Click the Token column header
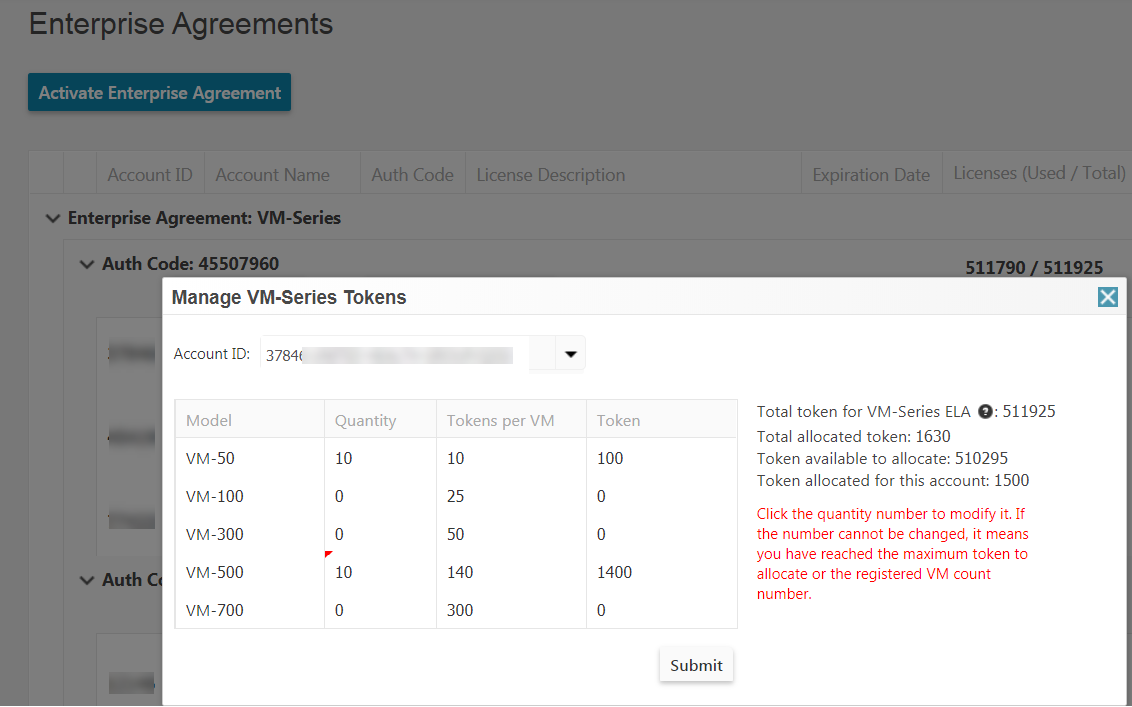The height and width of the screenshot is (707, 1132). click(662, 420)
